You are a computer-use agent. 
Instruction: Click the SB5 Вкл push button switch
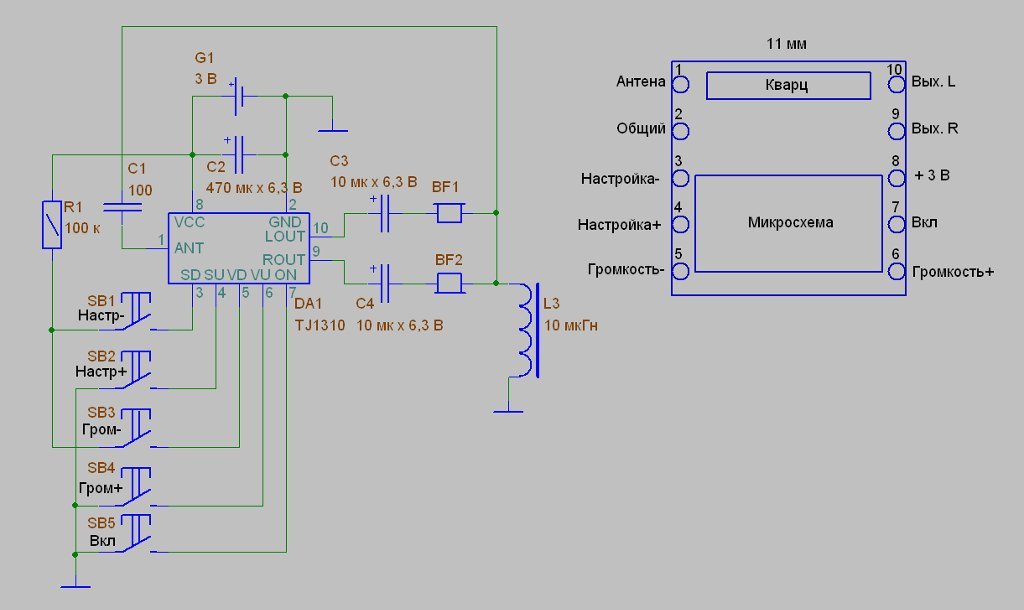point(136,534)
